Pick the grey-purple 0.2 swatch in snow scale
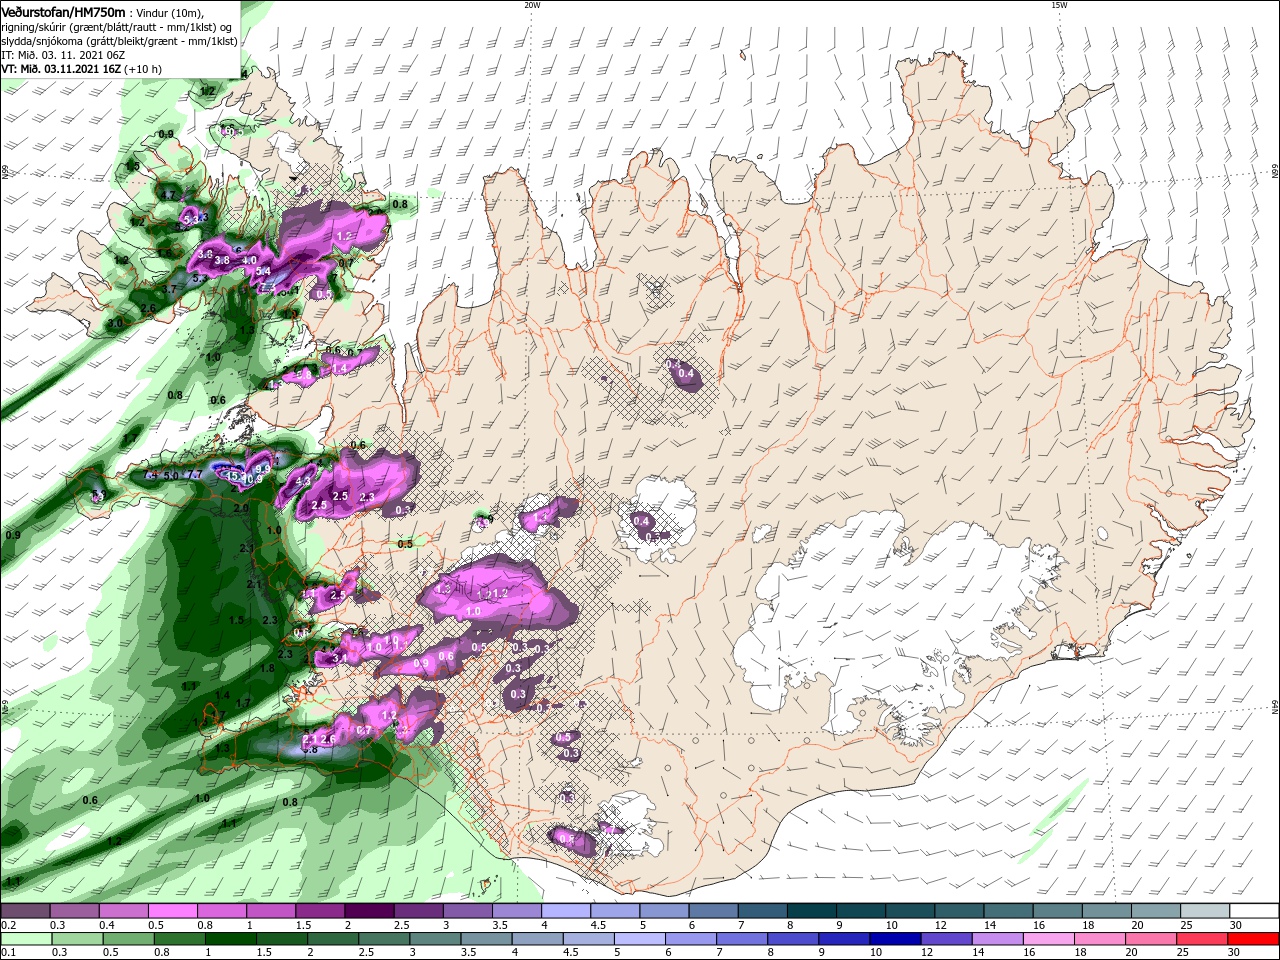Screen dimensions: 1280x960 pyautogui.click(x=25, y=911)
